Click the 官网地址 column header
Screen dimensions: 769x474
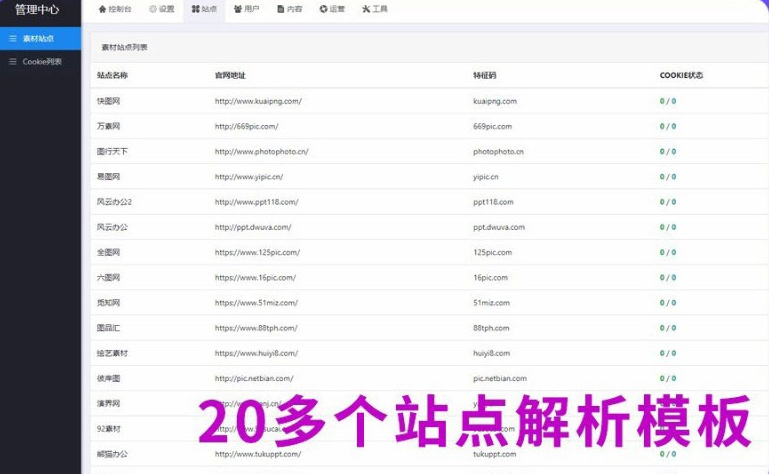point(230,75)
